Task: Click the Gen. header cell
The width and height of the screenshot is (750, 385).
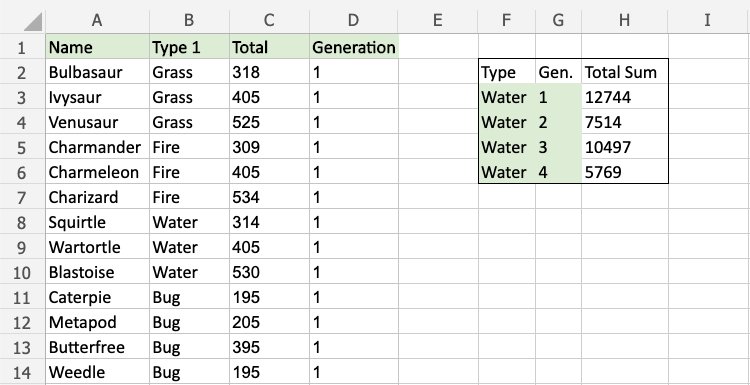Action: (x=558, y=72)
